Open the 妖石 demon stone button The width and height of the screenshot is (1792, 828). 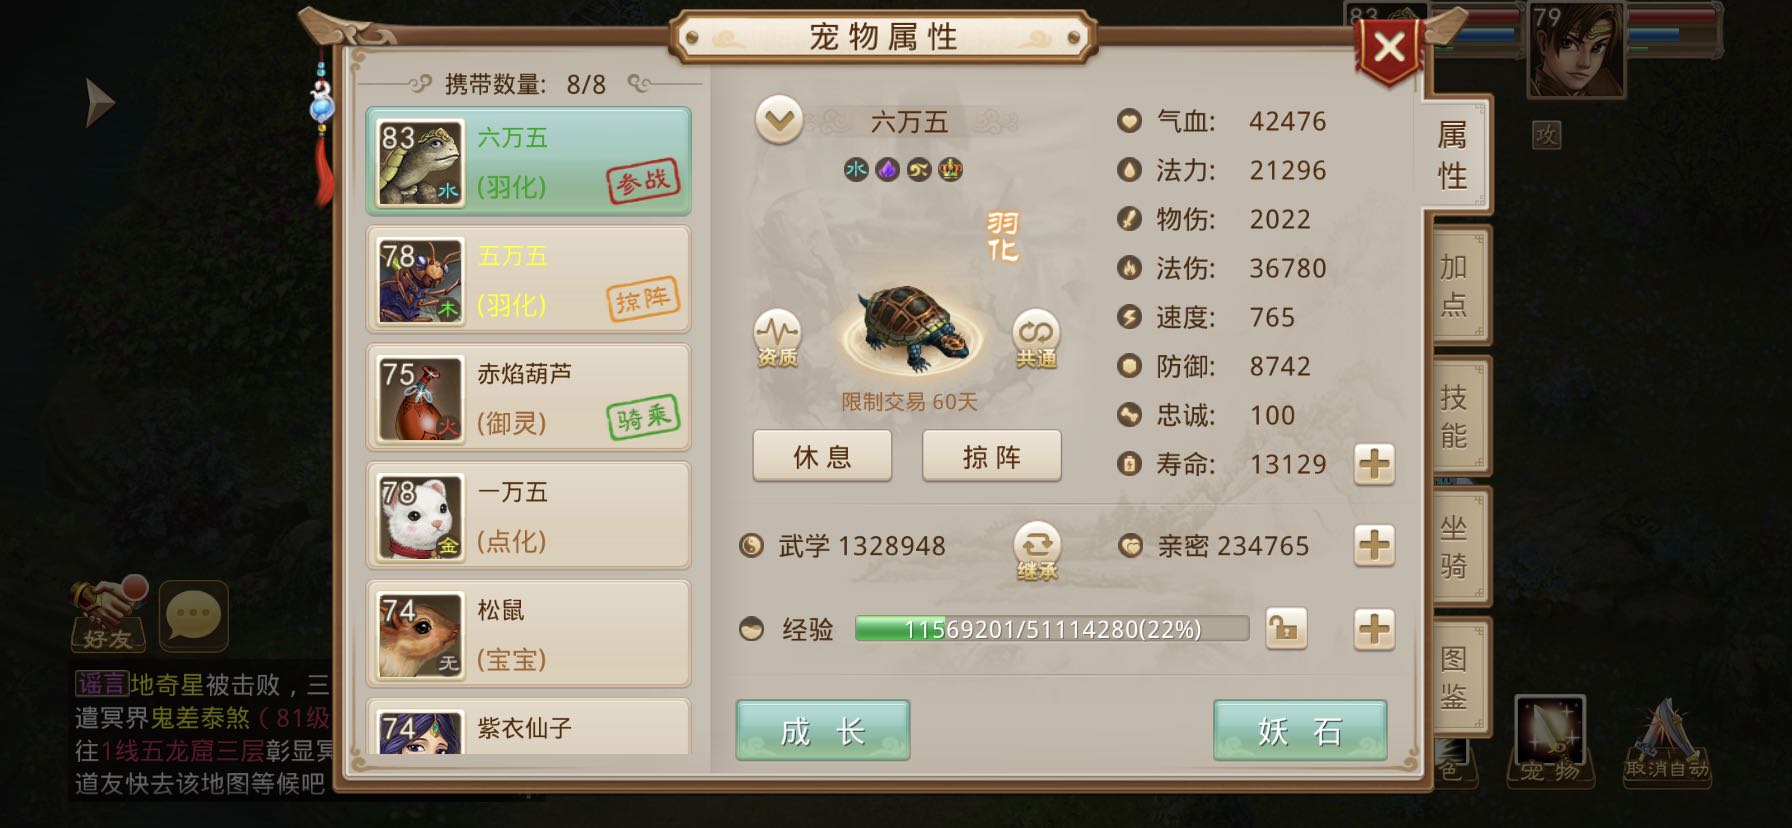tap(1300, 731)
